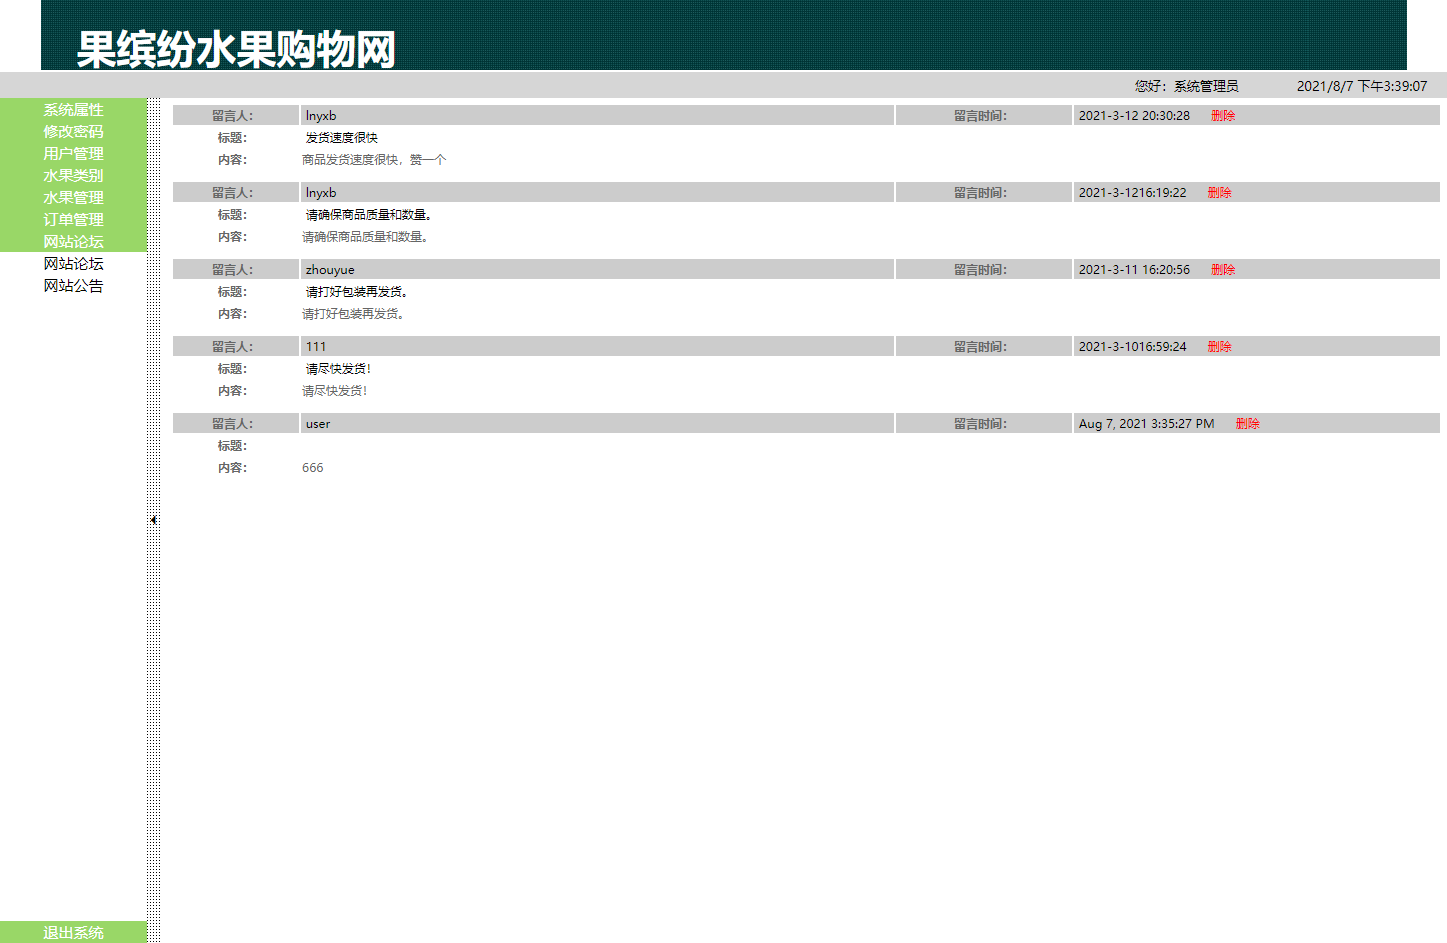Open the 网站公告 announcements page
The width and height of the screenshot is (1447, 943).
click(x=72, y=285)
